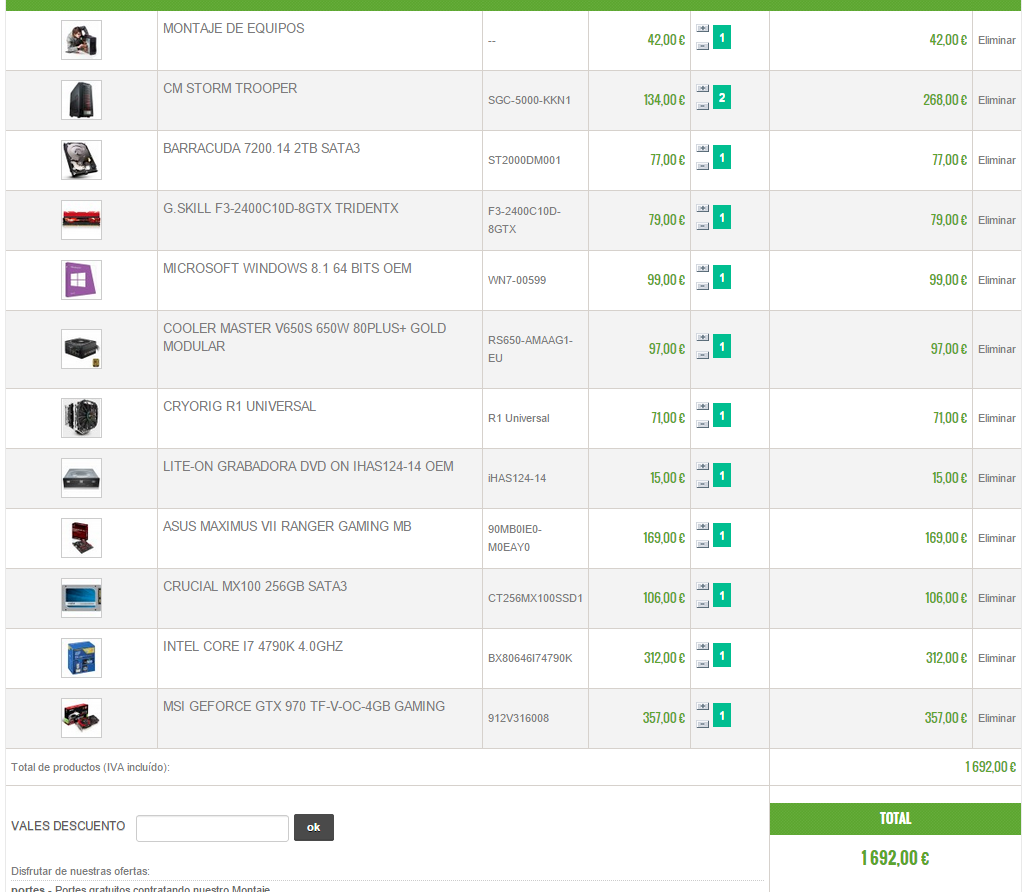Screen dimensions: 1028x892
Task: Click Eliminar on Barracuda 2TB row
Action: (x=997, y=161)
